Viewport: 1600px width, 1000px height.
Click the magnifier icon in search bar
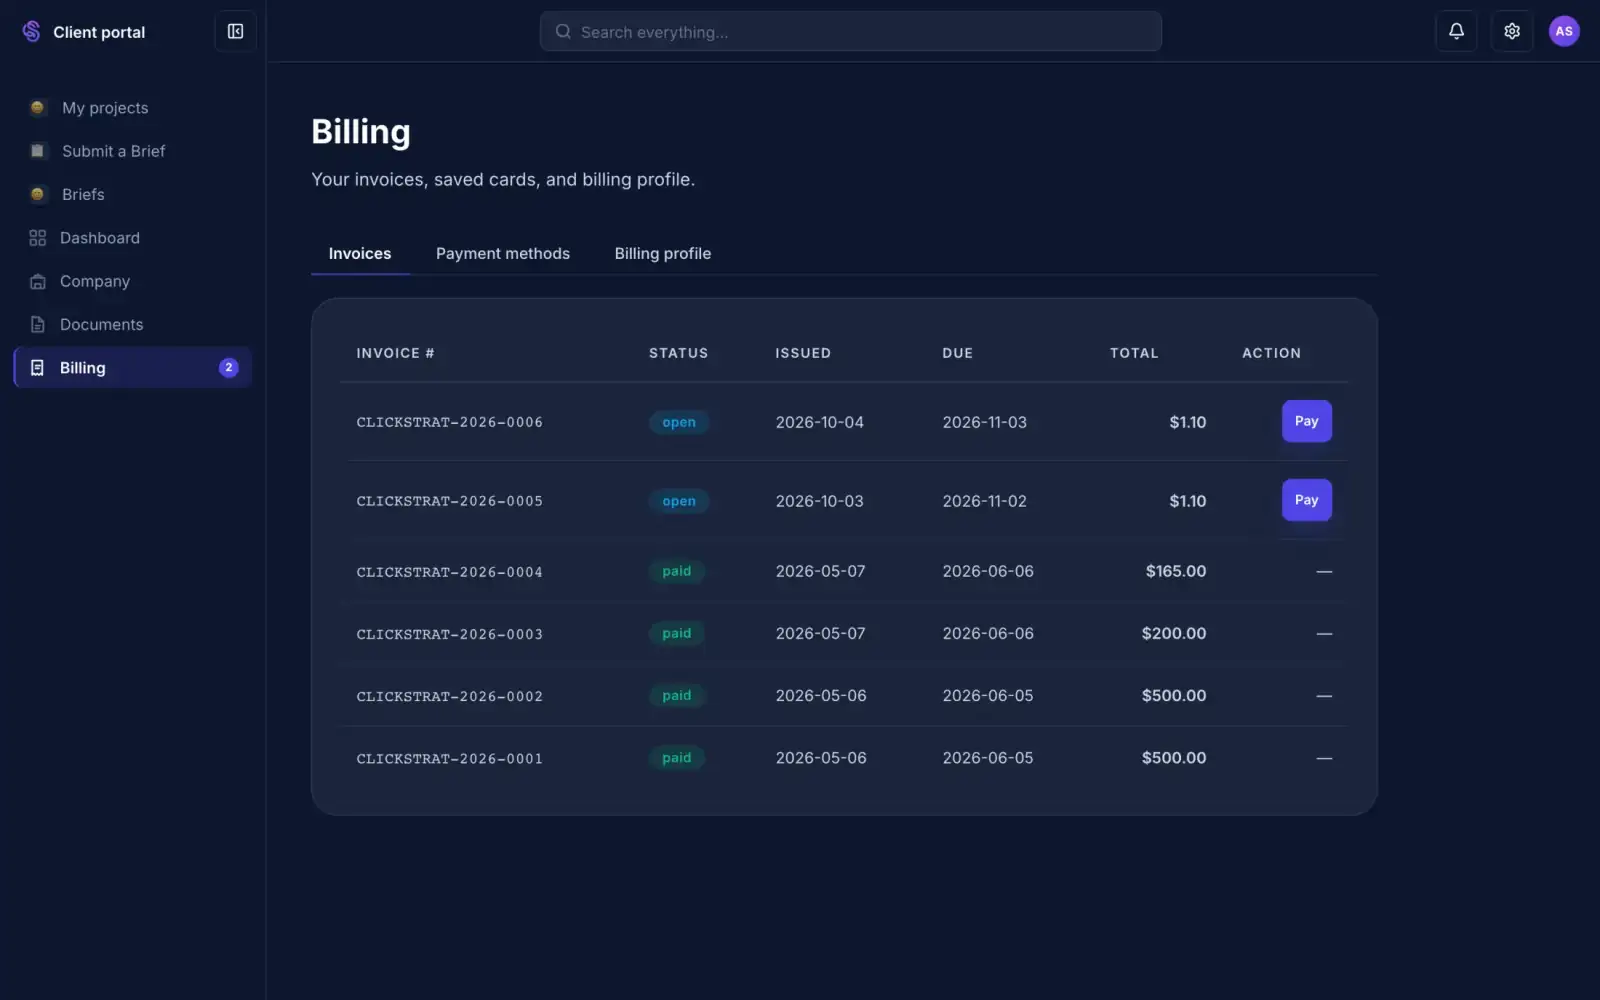[563, 32]
